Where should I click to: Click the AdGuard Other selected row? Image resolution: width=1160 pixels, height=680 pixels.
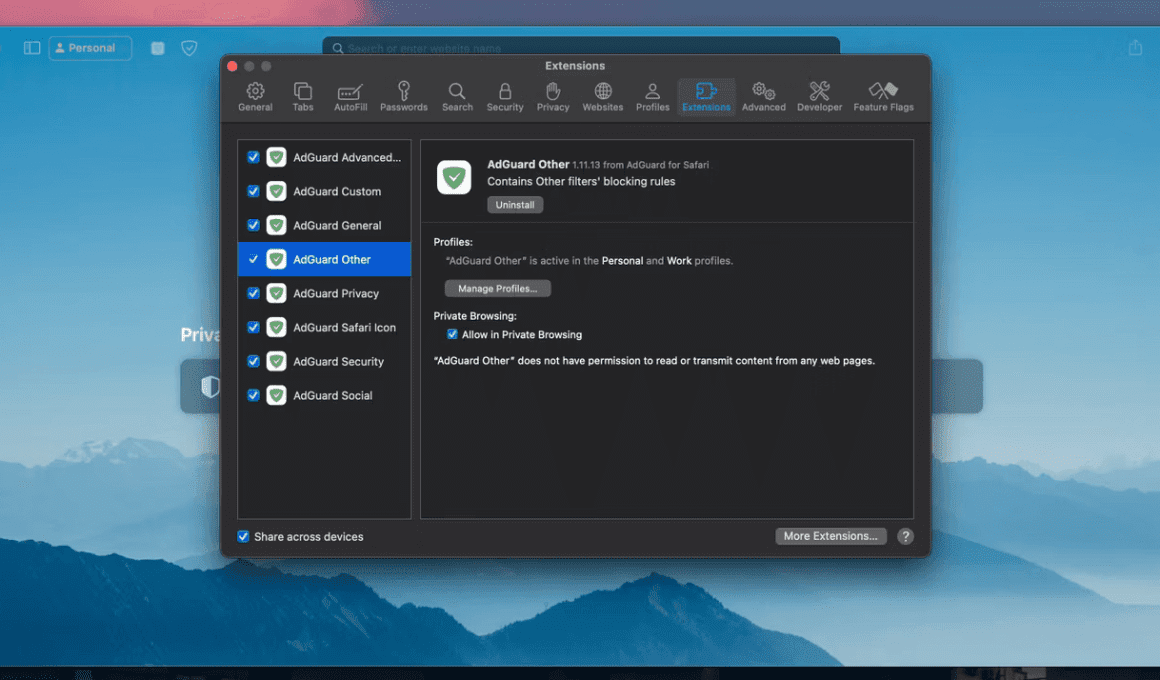click(x=324, y=259)
